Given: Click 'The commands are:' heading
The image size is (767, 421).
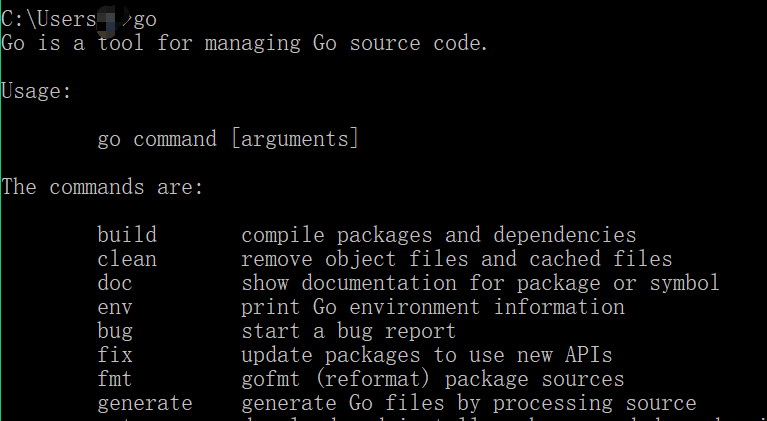Looking at the screenshot, I should 102,187.
